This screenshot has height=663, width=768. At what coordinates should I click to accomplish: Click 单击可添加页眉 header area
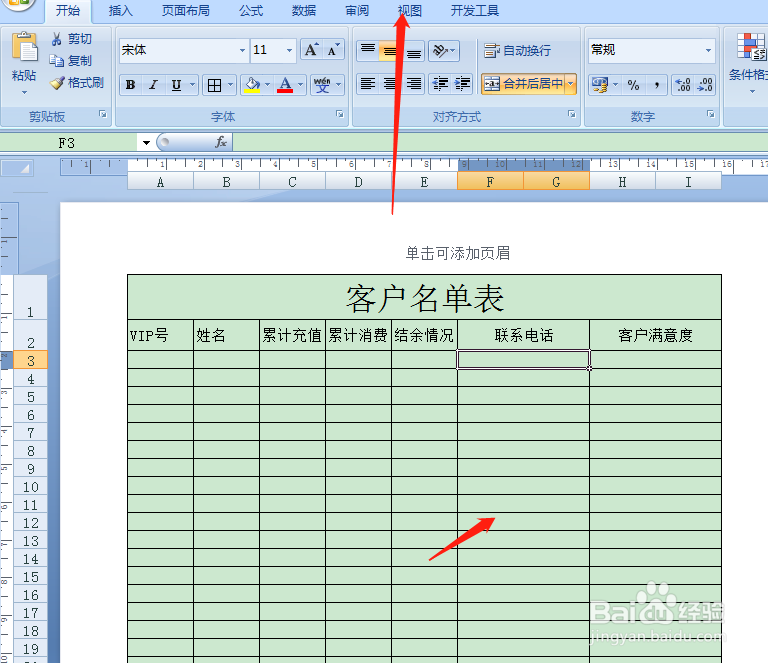coord(457,253)
